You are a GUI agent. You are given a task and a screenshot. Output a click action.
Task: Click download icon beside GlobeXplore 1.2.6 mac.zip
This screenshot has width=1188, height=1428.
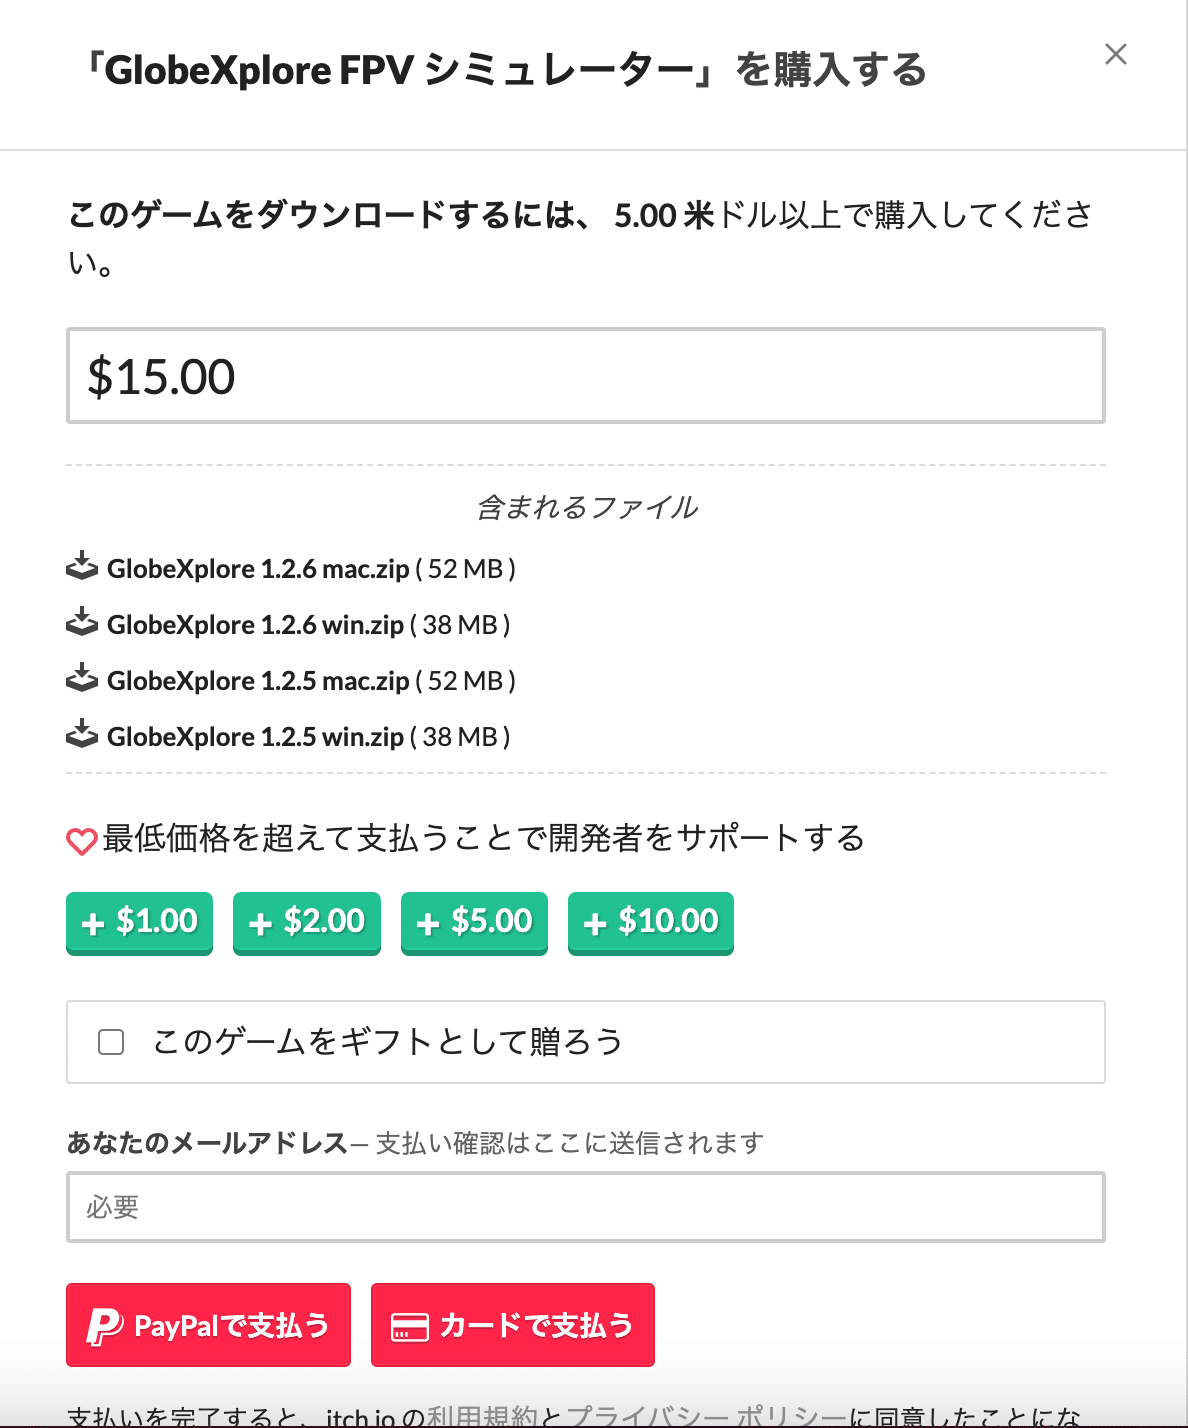click(82, 566)
